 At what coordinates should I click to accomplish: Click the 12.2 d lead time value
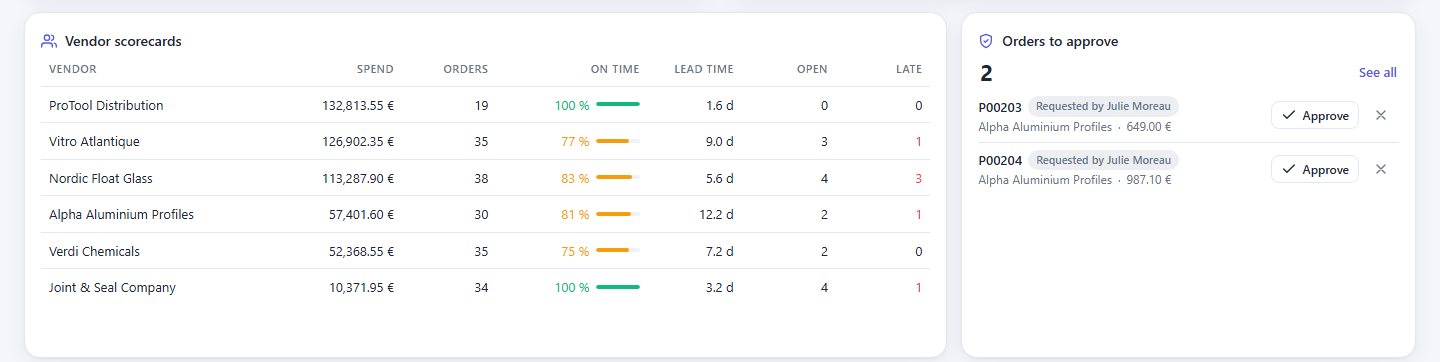click(716, 215)
